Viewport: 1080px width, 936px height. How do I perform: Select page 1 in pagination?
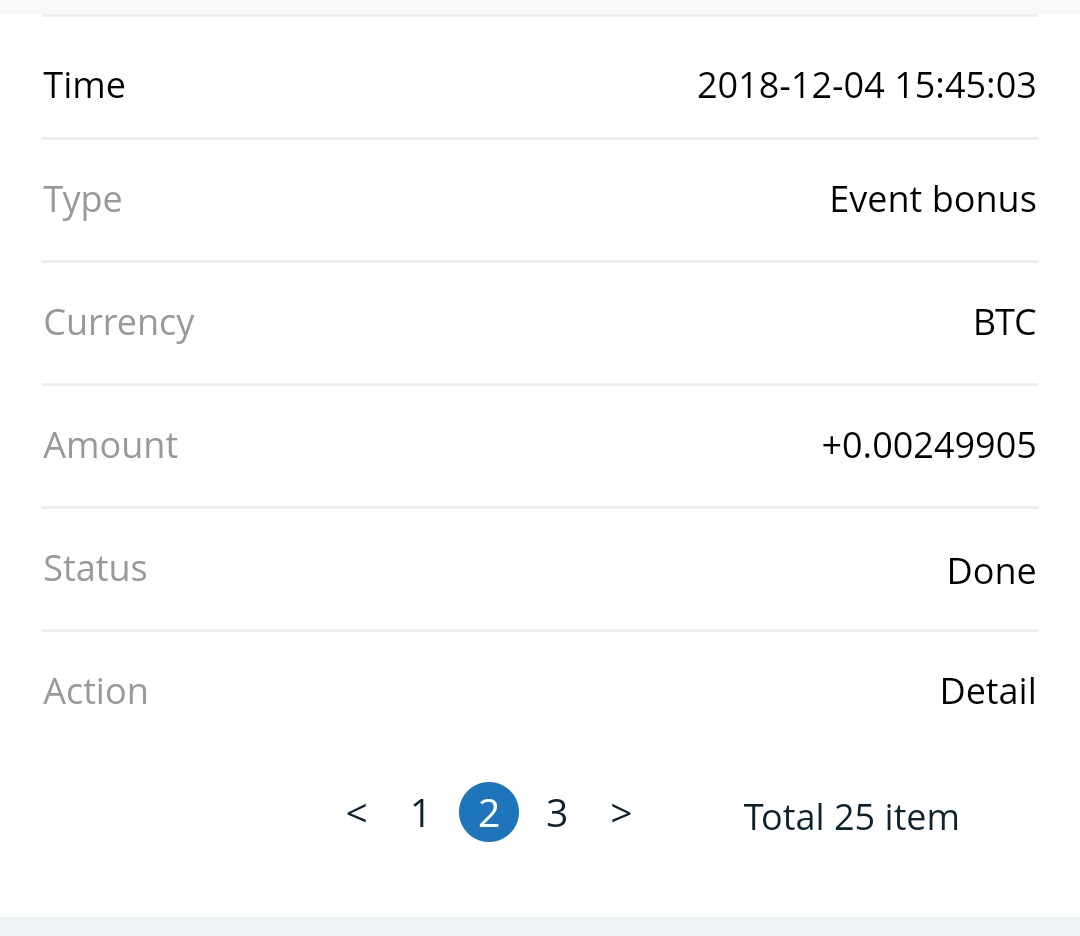pyautogui.click(x=420, y=813)
